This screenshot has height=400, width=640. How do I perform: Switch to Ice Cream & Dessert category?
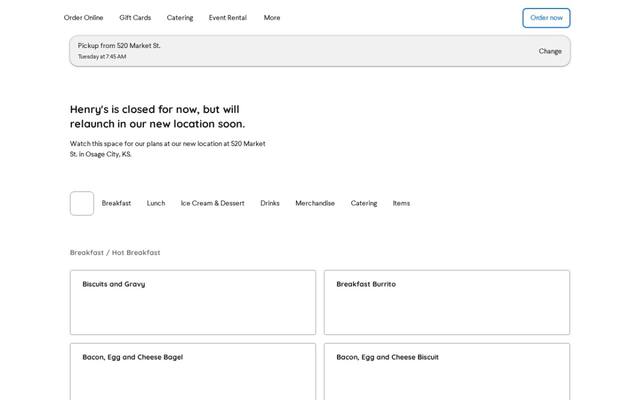point(213,203)
